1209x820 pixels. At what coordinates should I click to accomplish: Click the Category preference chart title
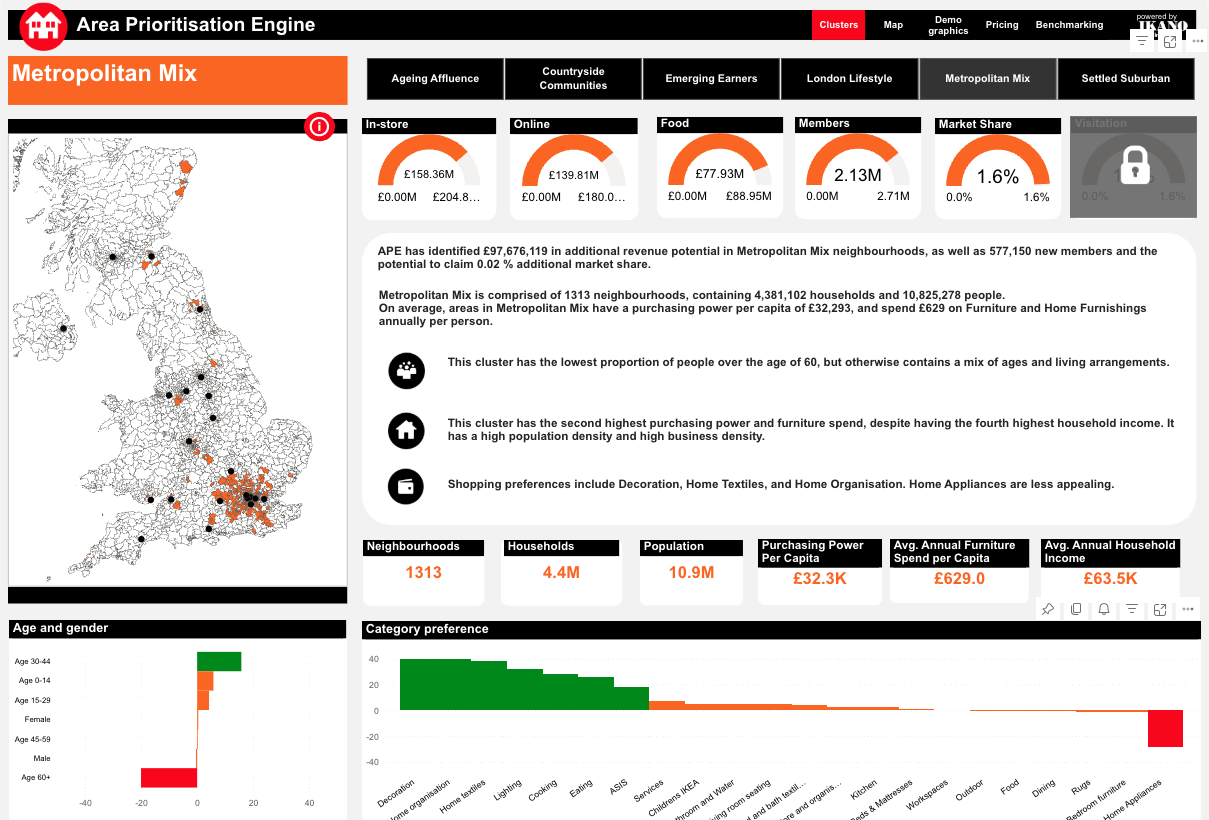click(x=427, y=629)
